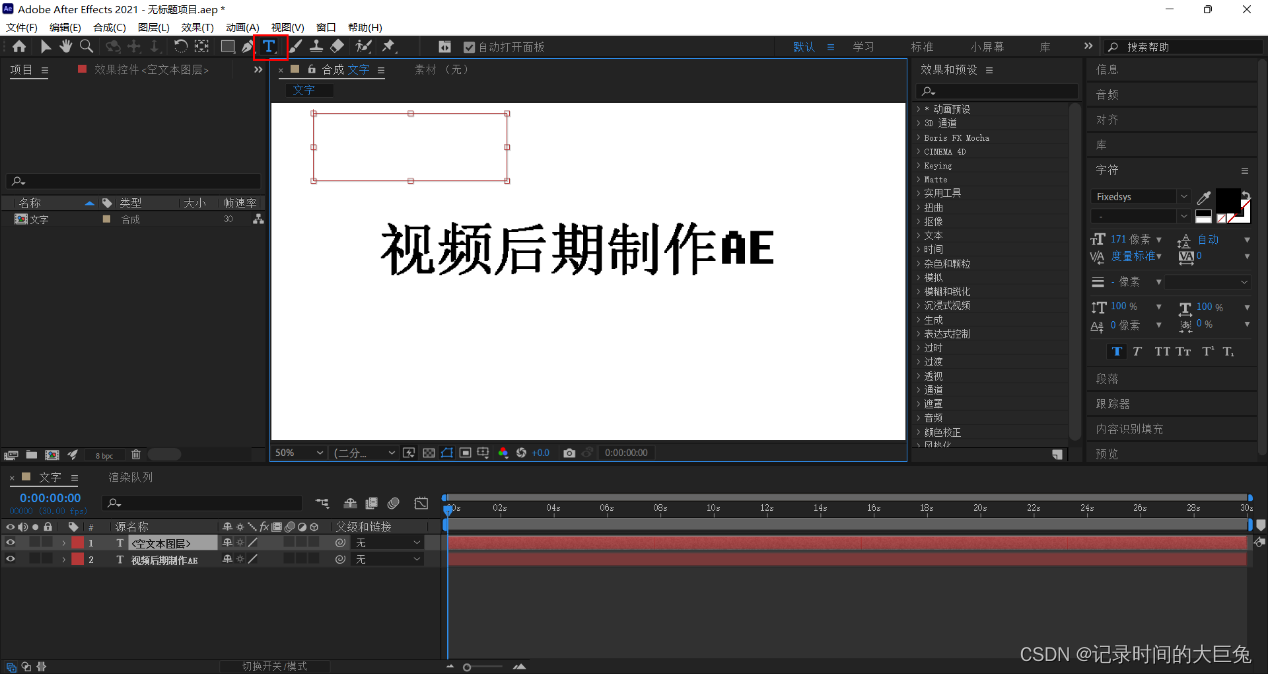Open the 段落 panel
Image resolution: width=1268 pixels, height=674 pixels.
click(1107, 379)
